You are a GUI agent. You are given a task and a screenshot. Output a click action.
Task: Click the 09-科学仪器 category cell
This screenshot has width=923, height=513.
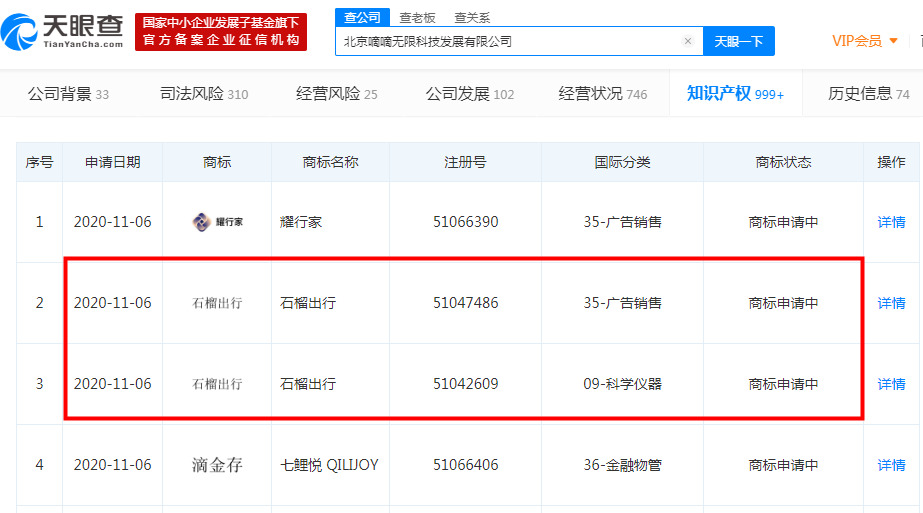click(x=622, y=384)
